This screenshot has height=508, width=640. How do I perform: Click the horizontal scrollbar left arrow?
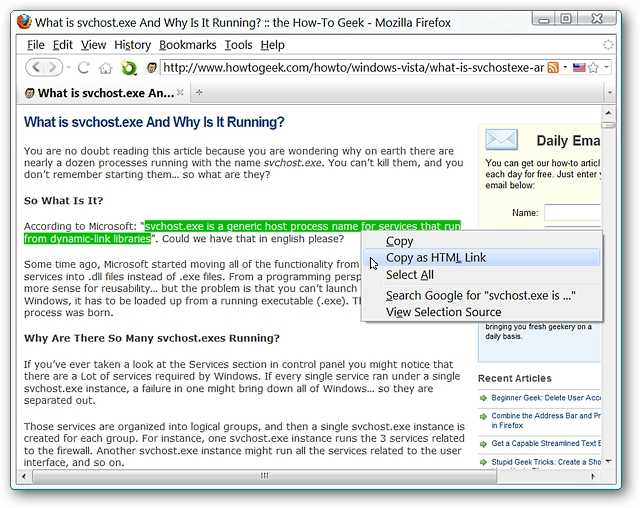tap(24, 476)
